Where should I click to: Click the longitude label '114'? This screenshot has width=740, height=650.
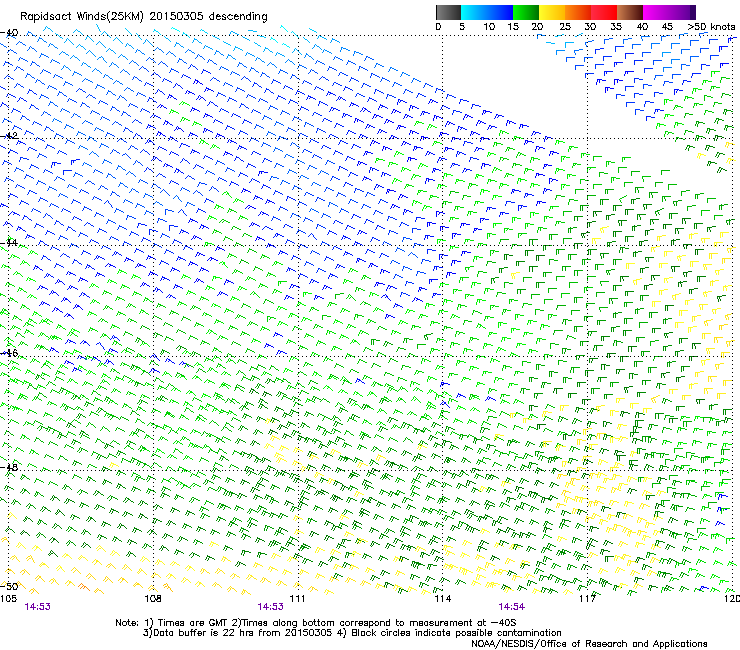(x=442, y=599)
